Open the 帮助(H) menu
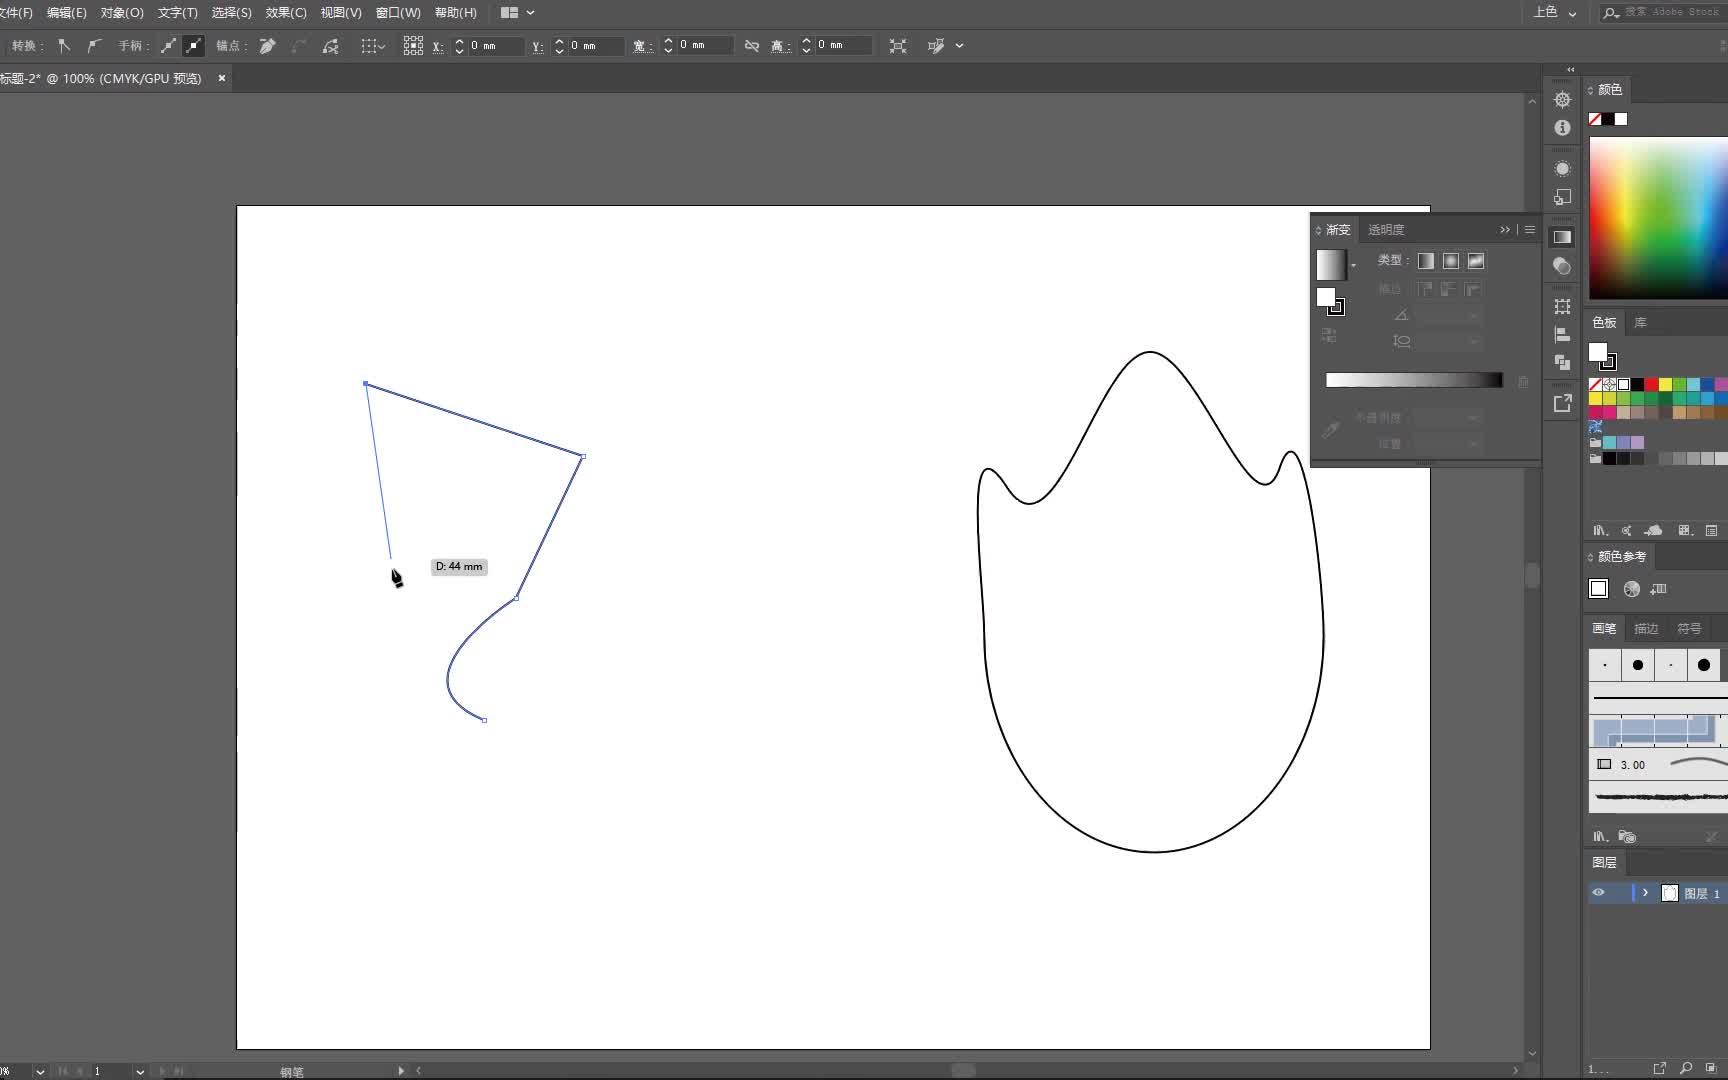The height and width of the screenshot is (1080, 1728). (456, 13)
